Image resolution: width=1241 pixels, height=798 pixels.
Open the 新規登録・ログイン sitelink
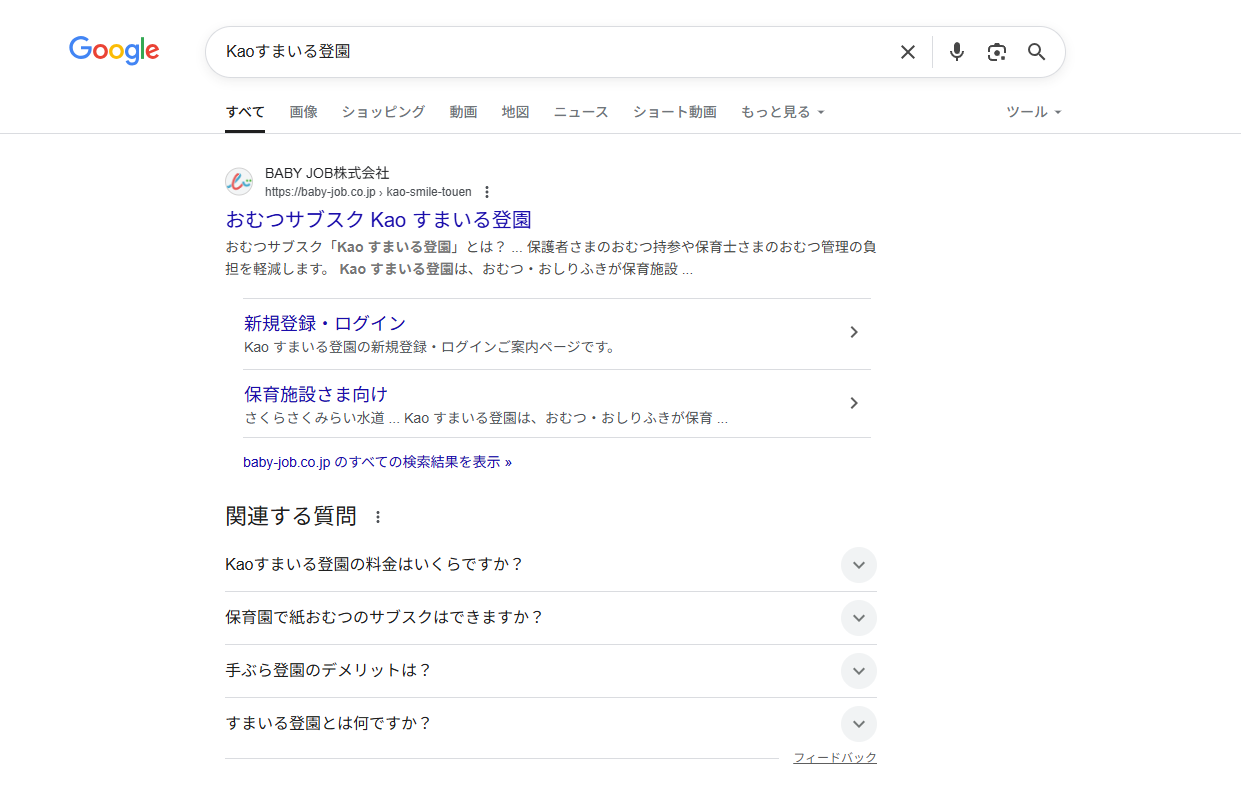[325, 323]
